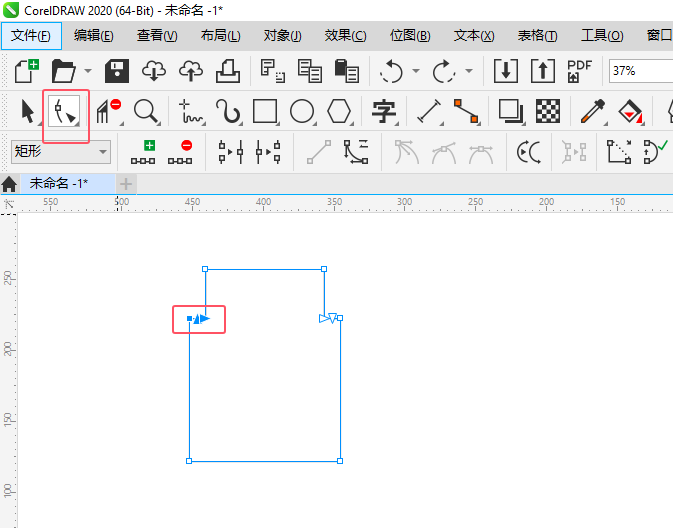Select the Polygon tool
673x528 pixels.
[x=339, y=111]
